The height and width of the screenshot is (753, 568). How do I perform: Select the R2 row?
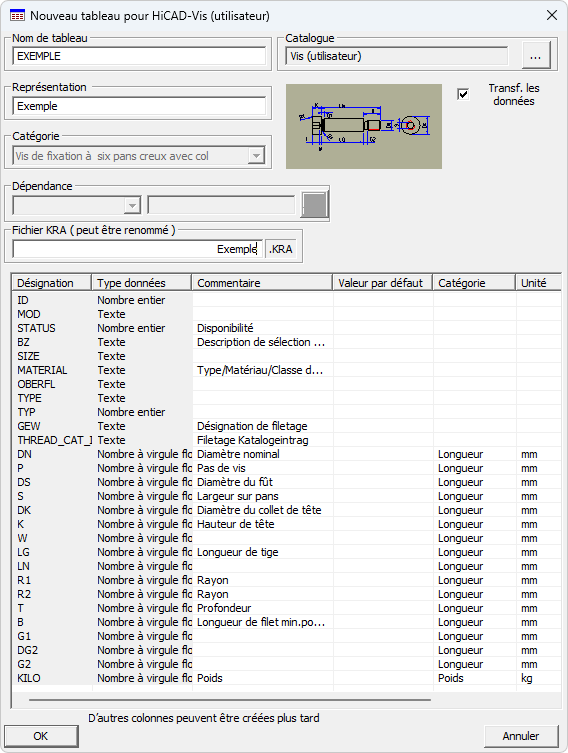coord(287,594)
